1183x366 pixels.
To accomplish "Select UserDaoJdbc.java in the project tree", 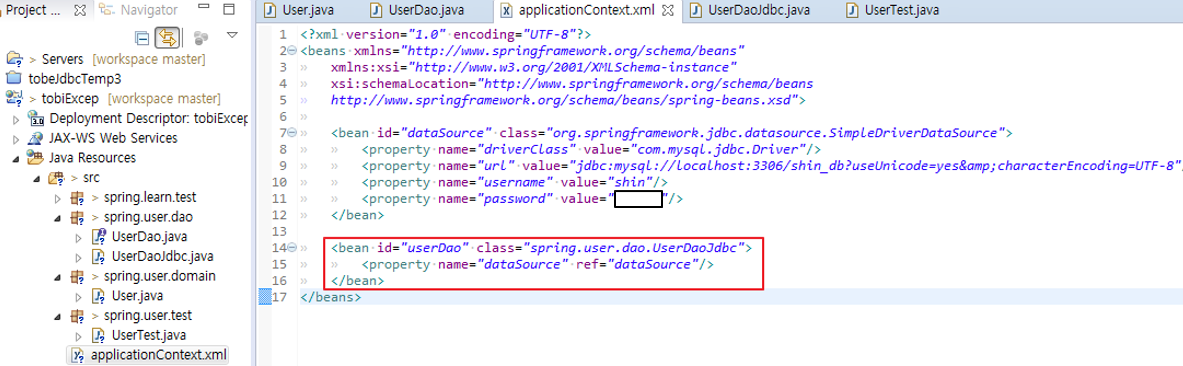I will [x=162, y=257].
